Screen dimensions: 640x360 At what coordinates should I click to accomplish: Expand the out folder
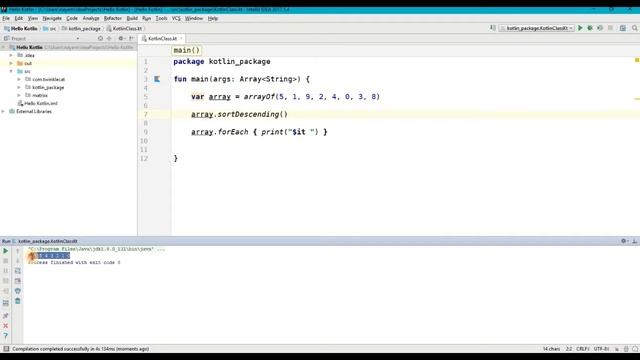pyautogui.click(x=11, y=63)
